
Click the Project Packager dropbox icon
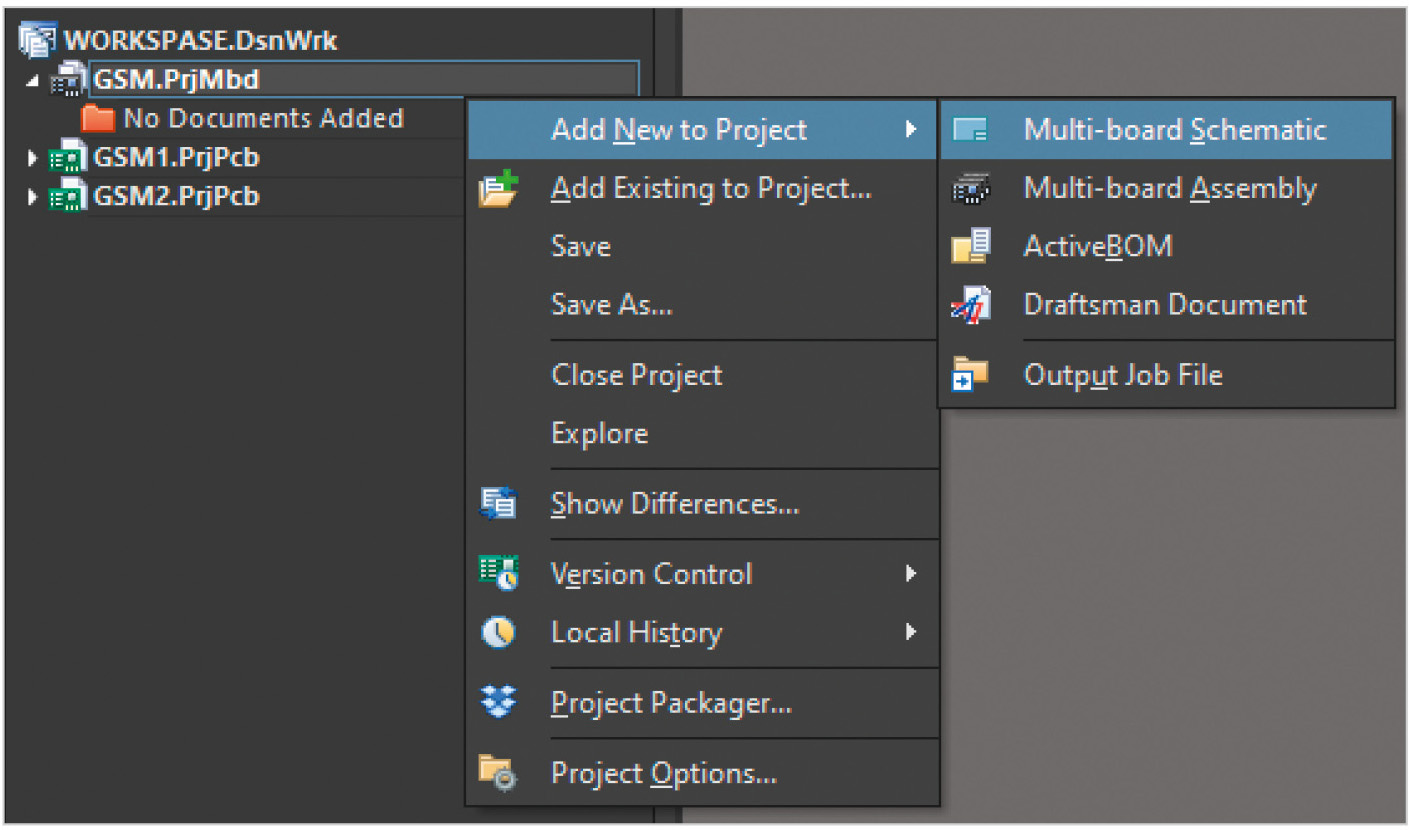click(x=498, y=703)
